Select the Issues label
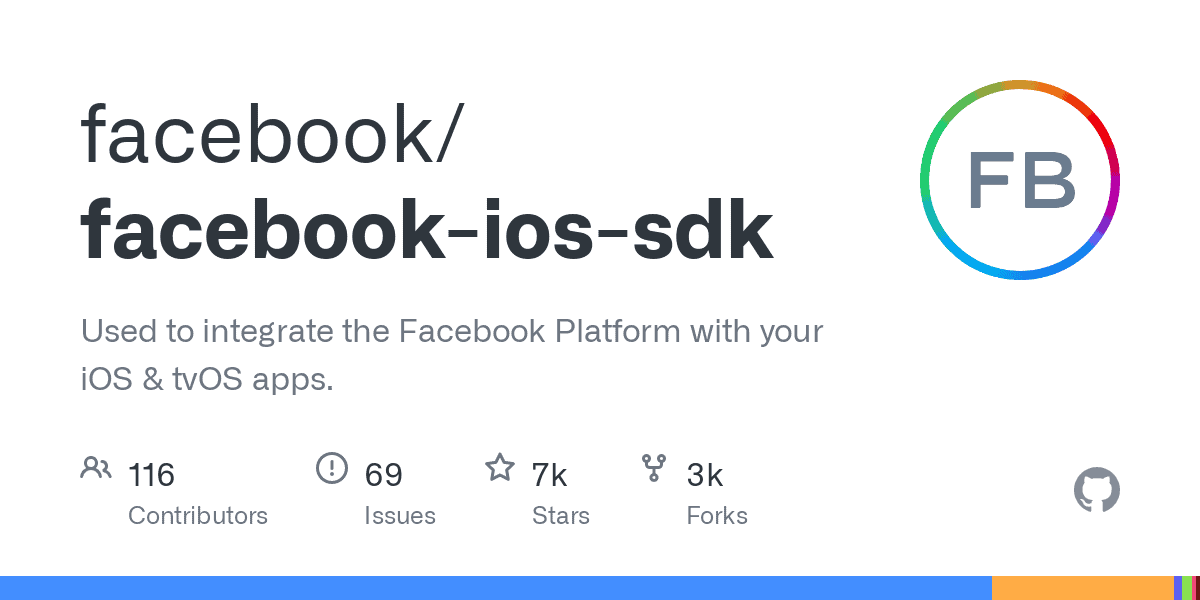The height and width of the screenshot is (600, 1200). pyautogui.click(x=400, y=516)
